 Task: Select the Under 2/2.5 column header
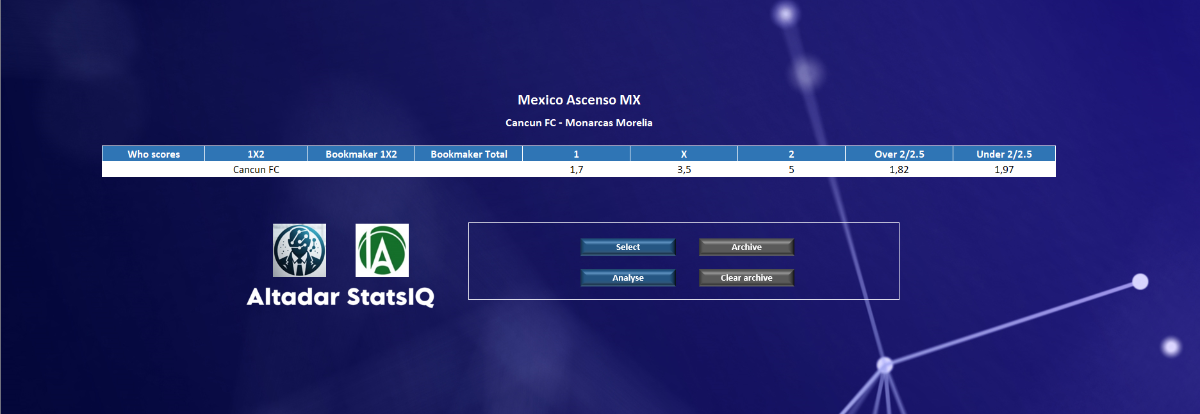click(x=1003, y=154)
